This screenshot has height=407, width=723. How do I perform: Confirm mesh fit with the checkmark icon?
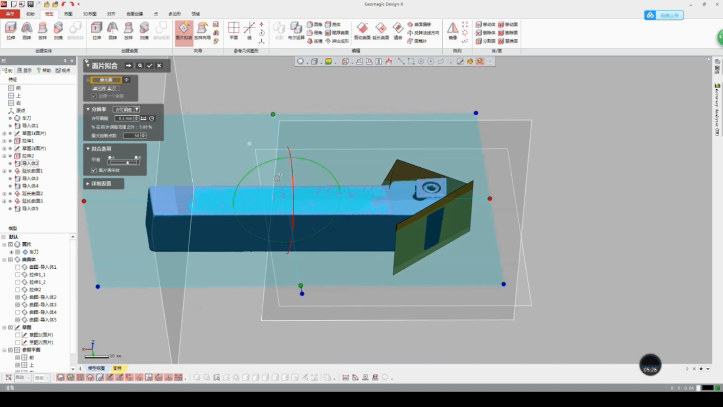149,65
